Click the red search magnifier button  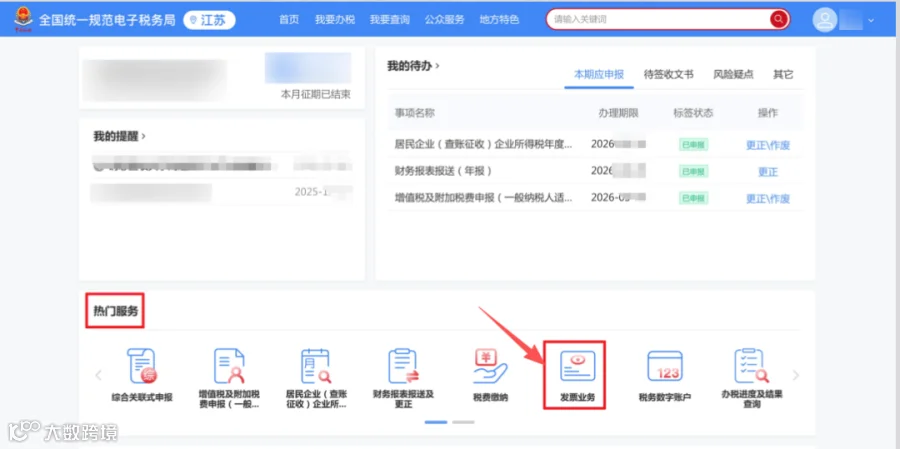click(778, 20)
